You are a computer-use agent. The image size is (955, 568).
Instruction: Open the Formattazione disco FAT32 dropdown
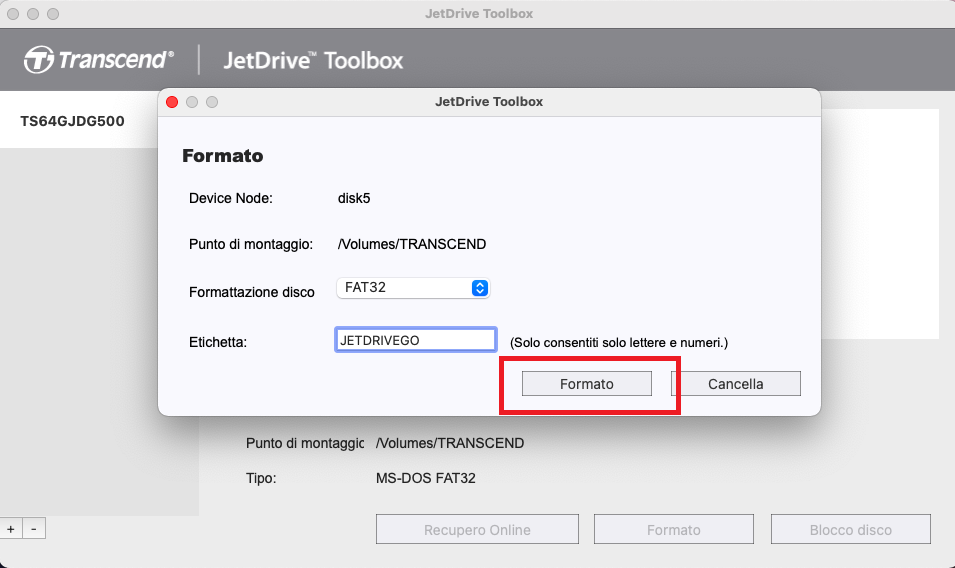[413, 287]
